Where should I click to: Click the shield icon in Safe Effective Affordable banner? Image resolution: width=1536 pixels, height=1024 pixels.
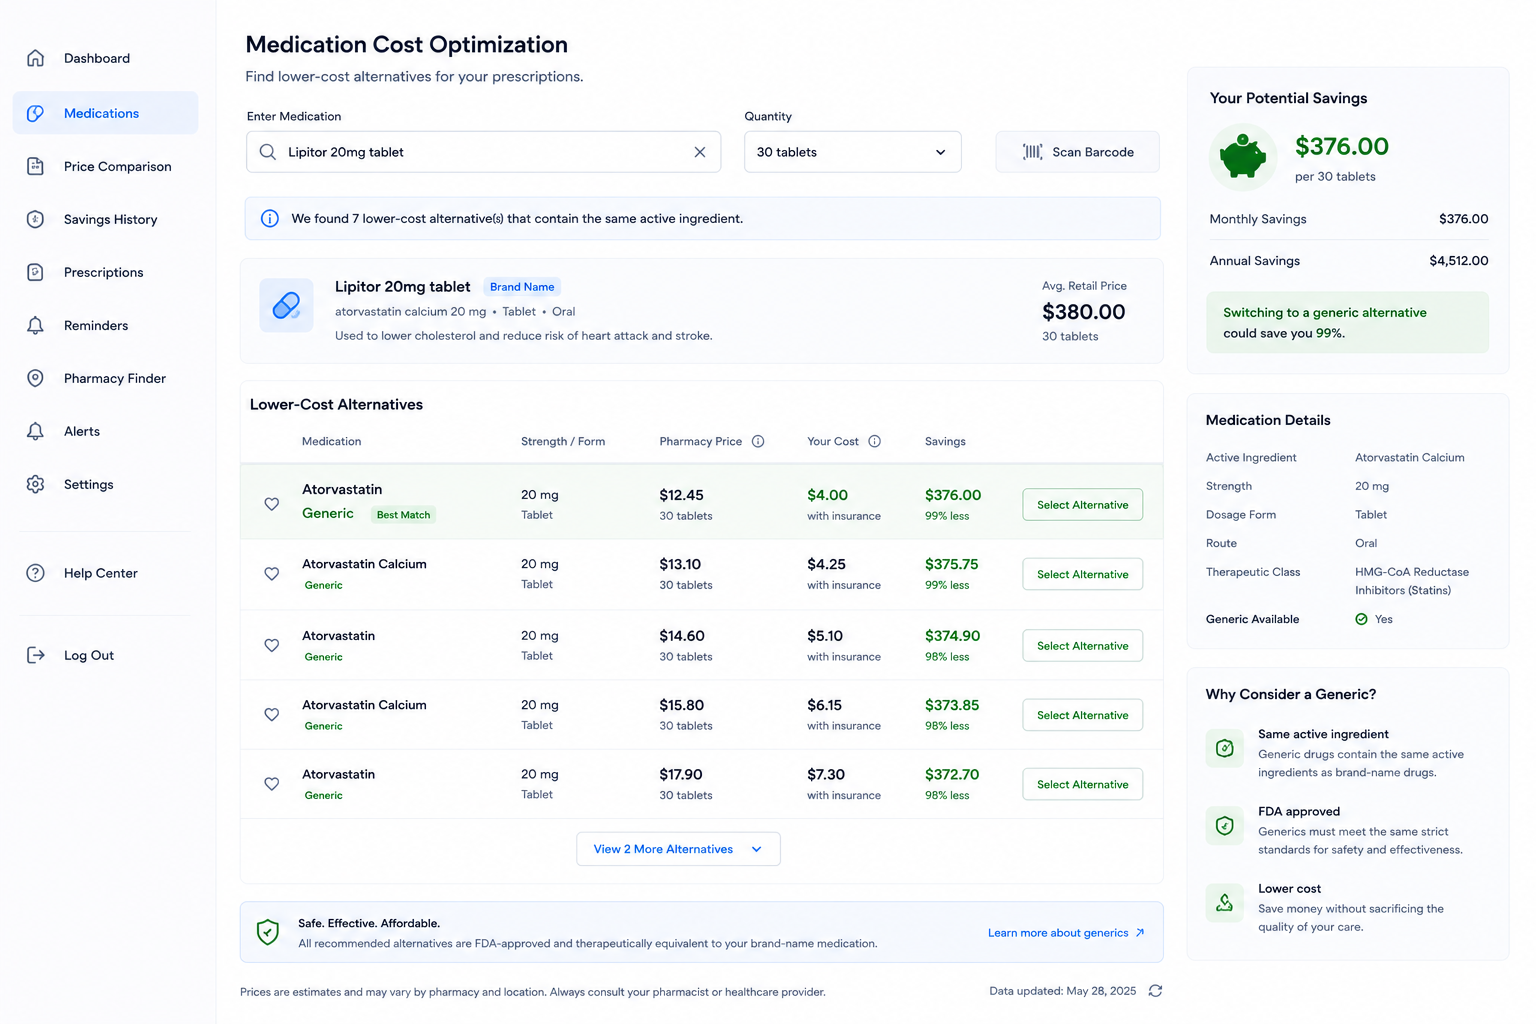(267, 932)
